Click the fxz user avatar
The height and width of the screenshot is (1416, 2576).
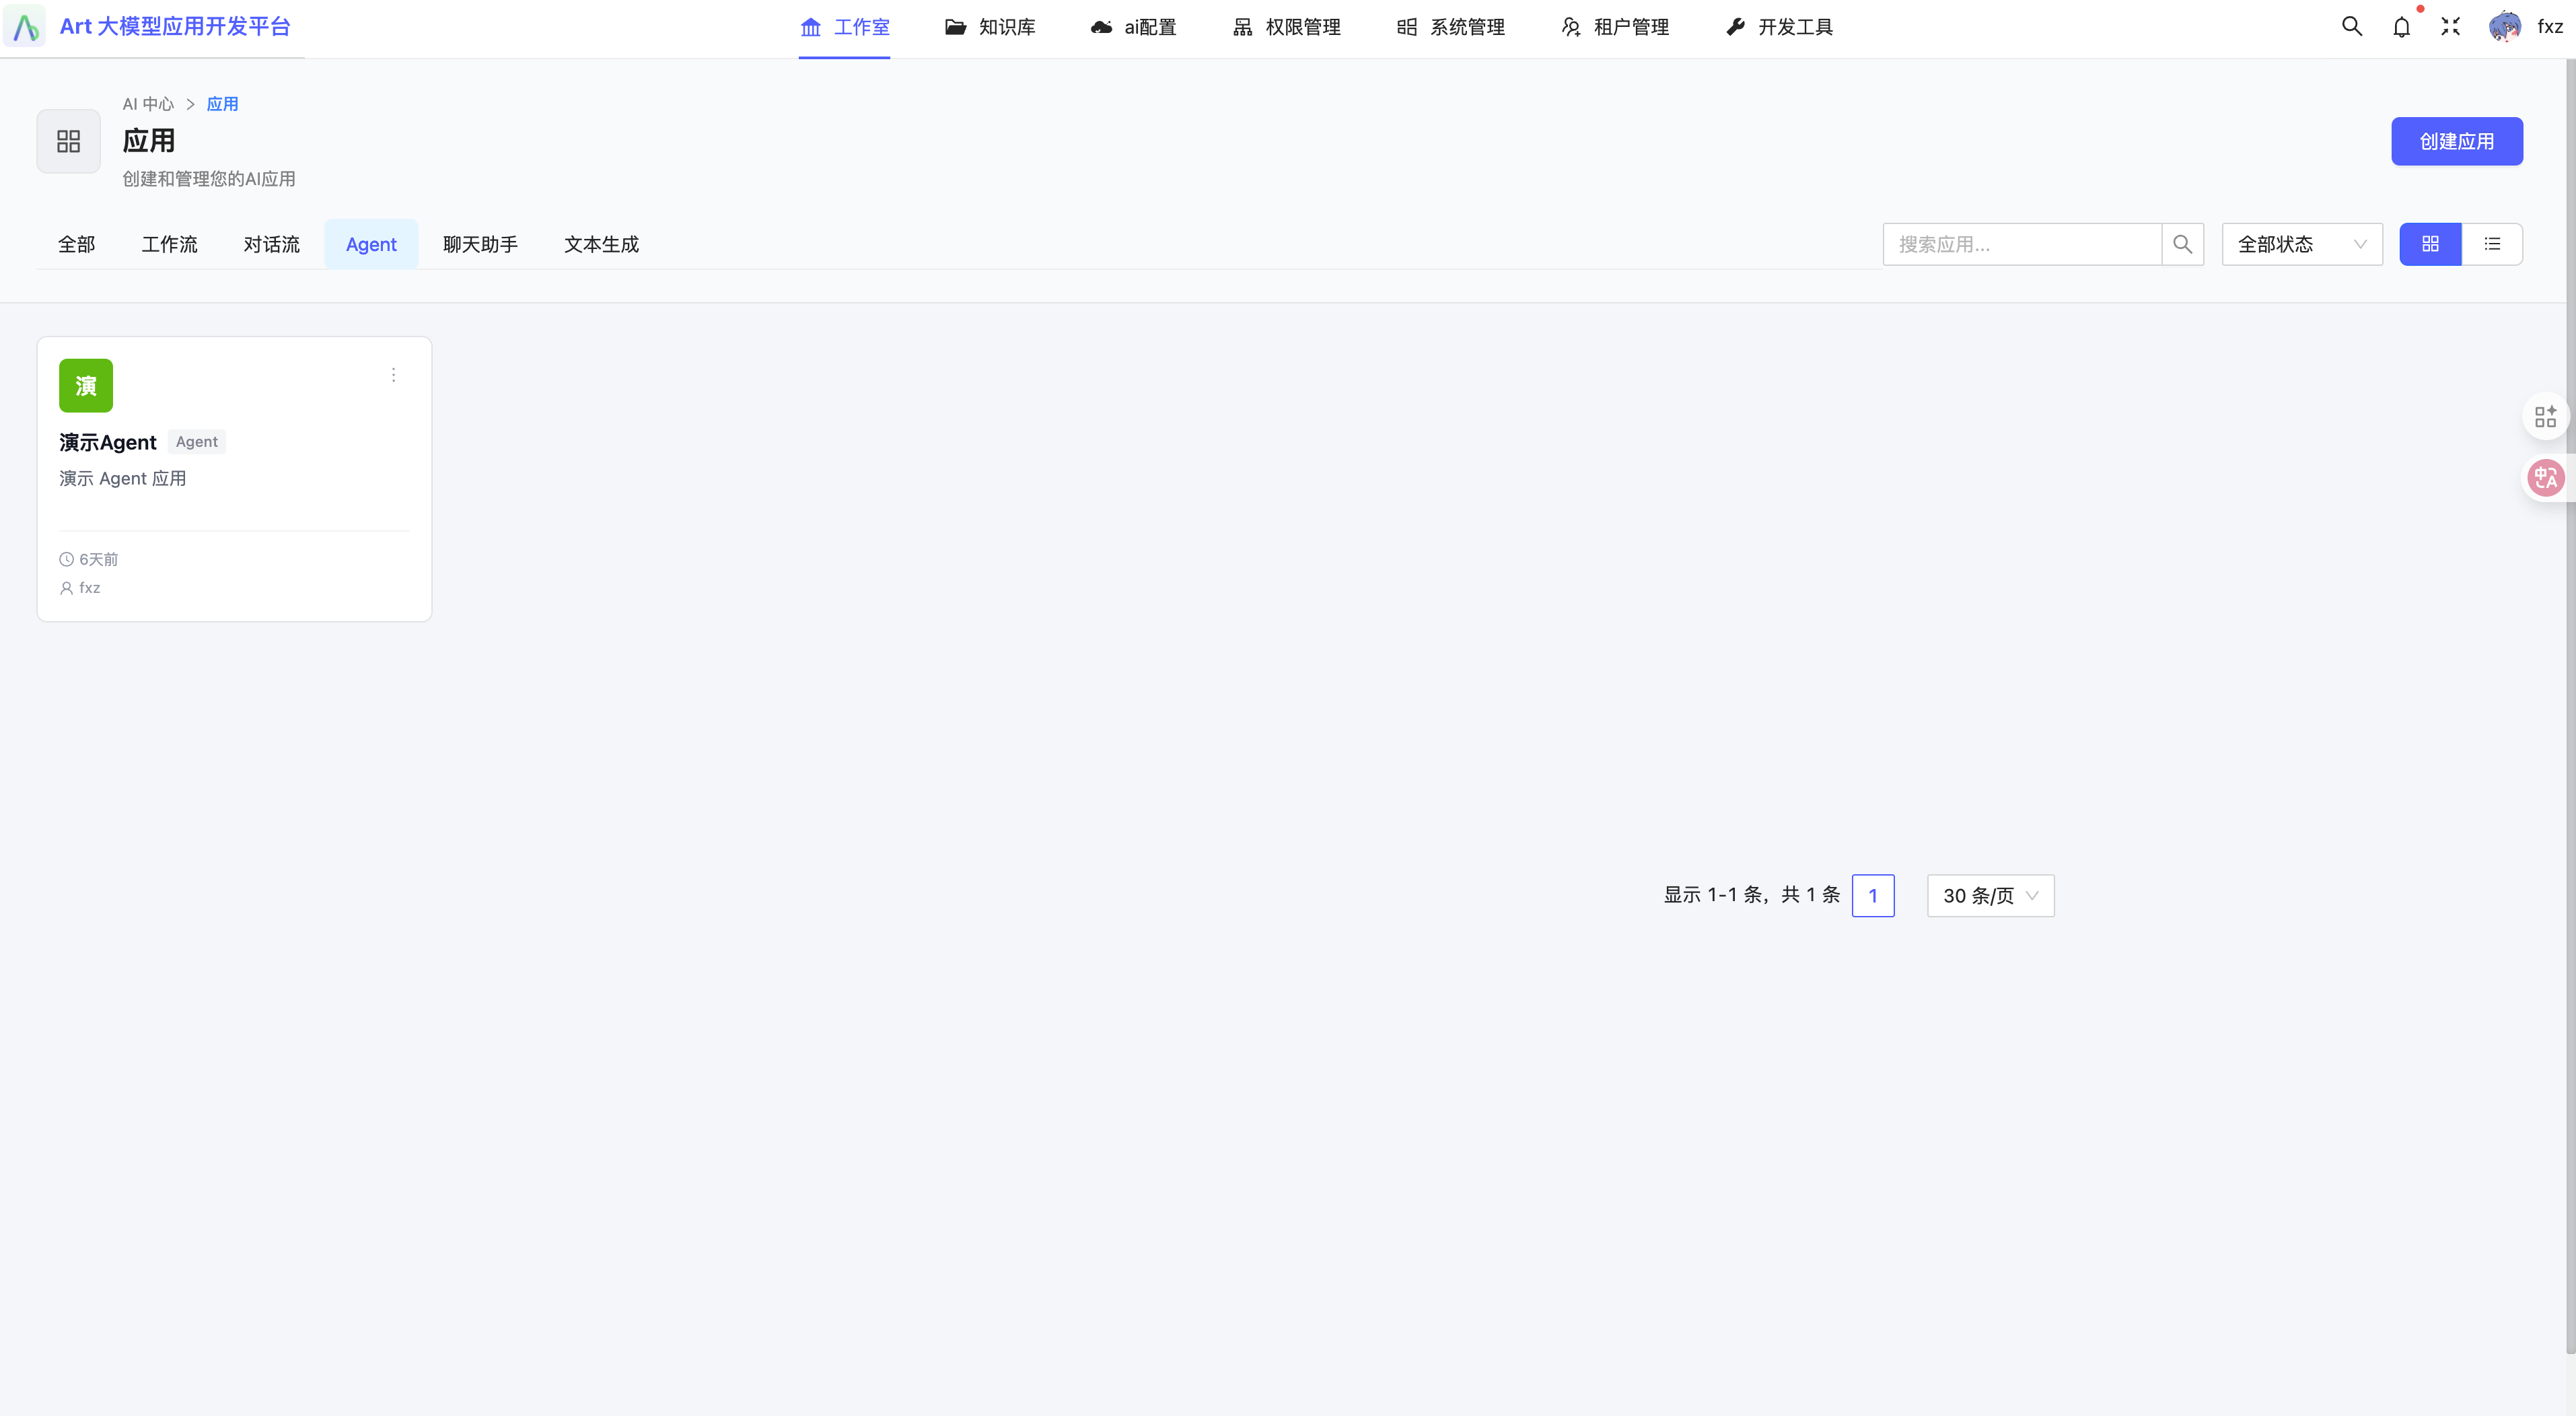click(x=2504, y=27)
